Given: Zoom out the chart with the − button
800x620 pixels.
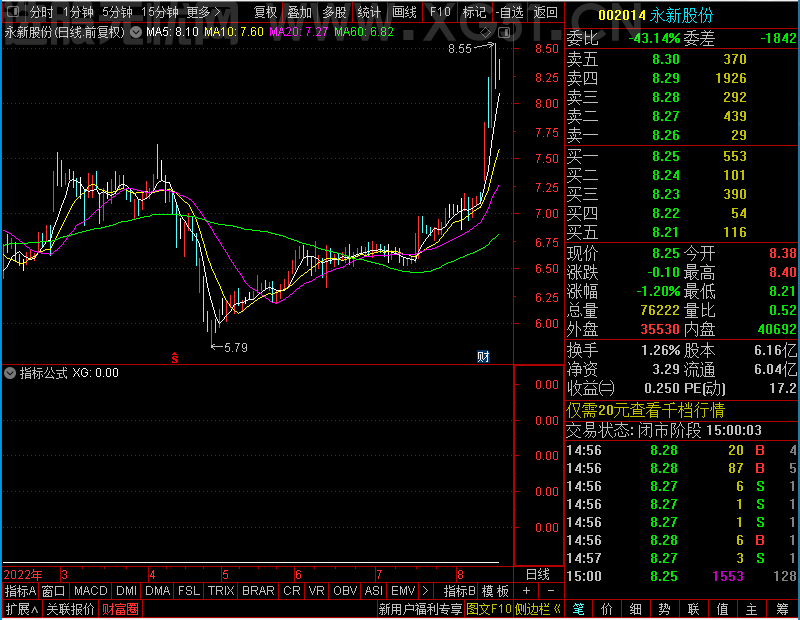Looking at the screenshot, I should click(551, 591).
